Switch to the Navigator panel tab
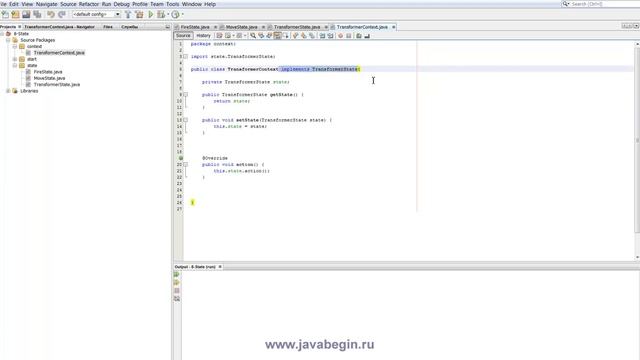 [59, 27]
